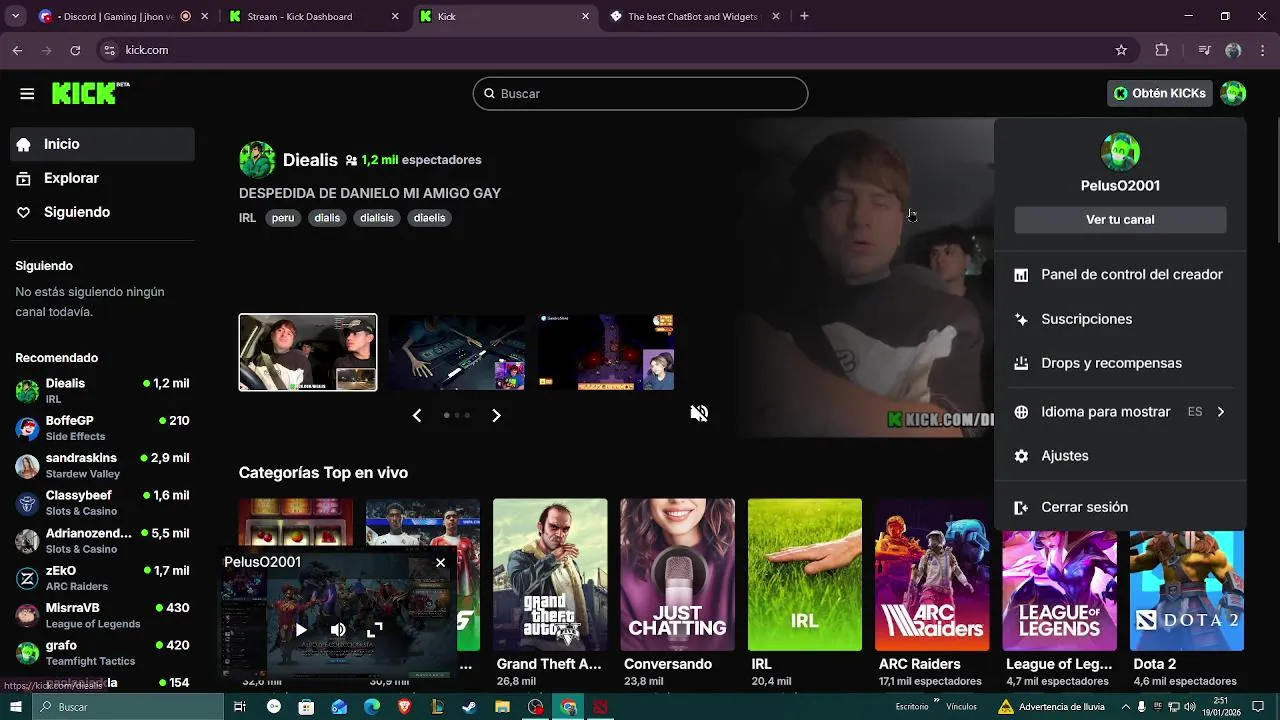1280x720 pixels.
Task: Open recommended channel Classybeef
Action: coord(103,503)
